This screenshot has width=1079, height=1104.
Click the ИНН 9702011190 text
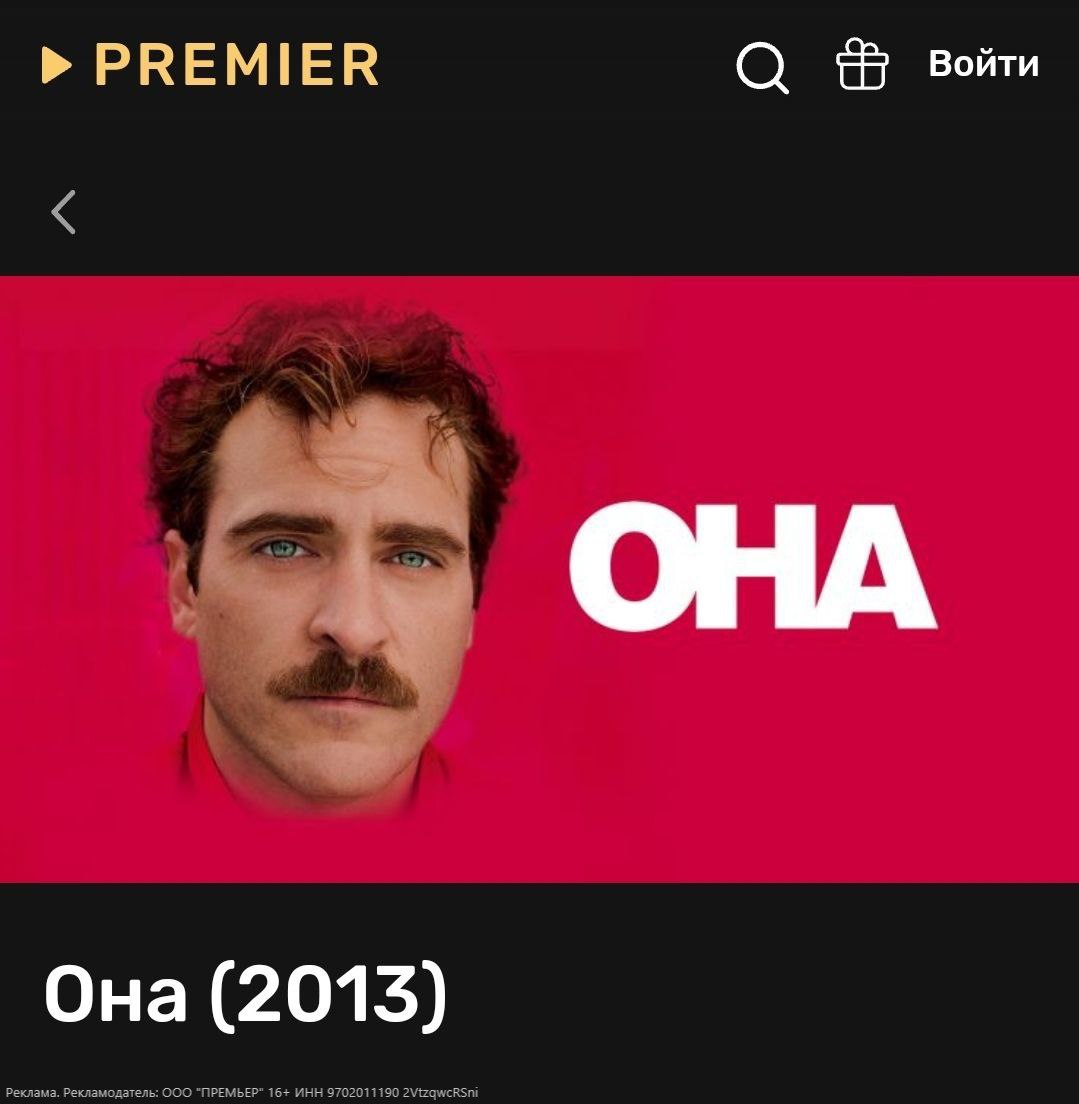click(347, 1093)
